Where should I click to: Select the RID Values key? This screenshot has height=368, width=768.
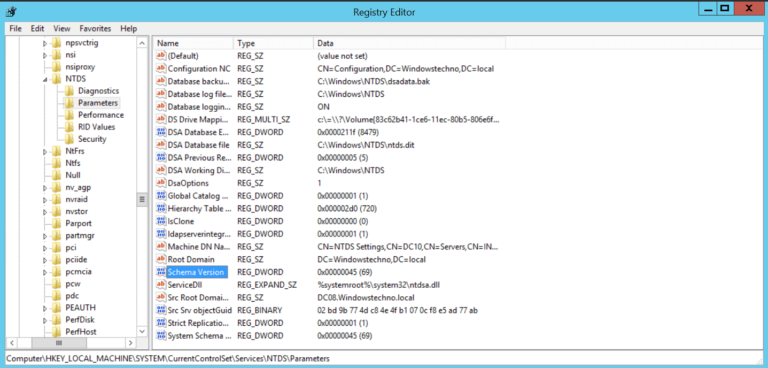[x=96, y=127]
